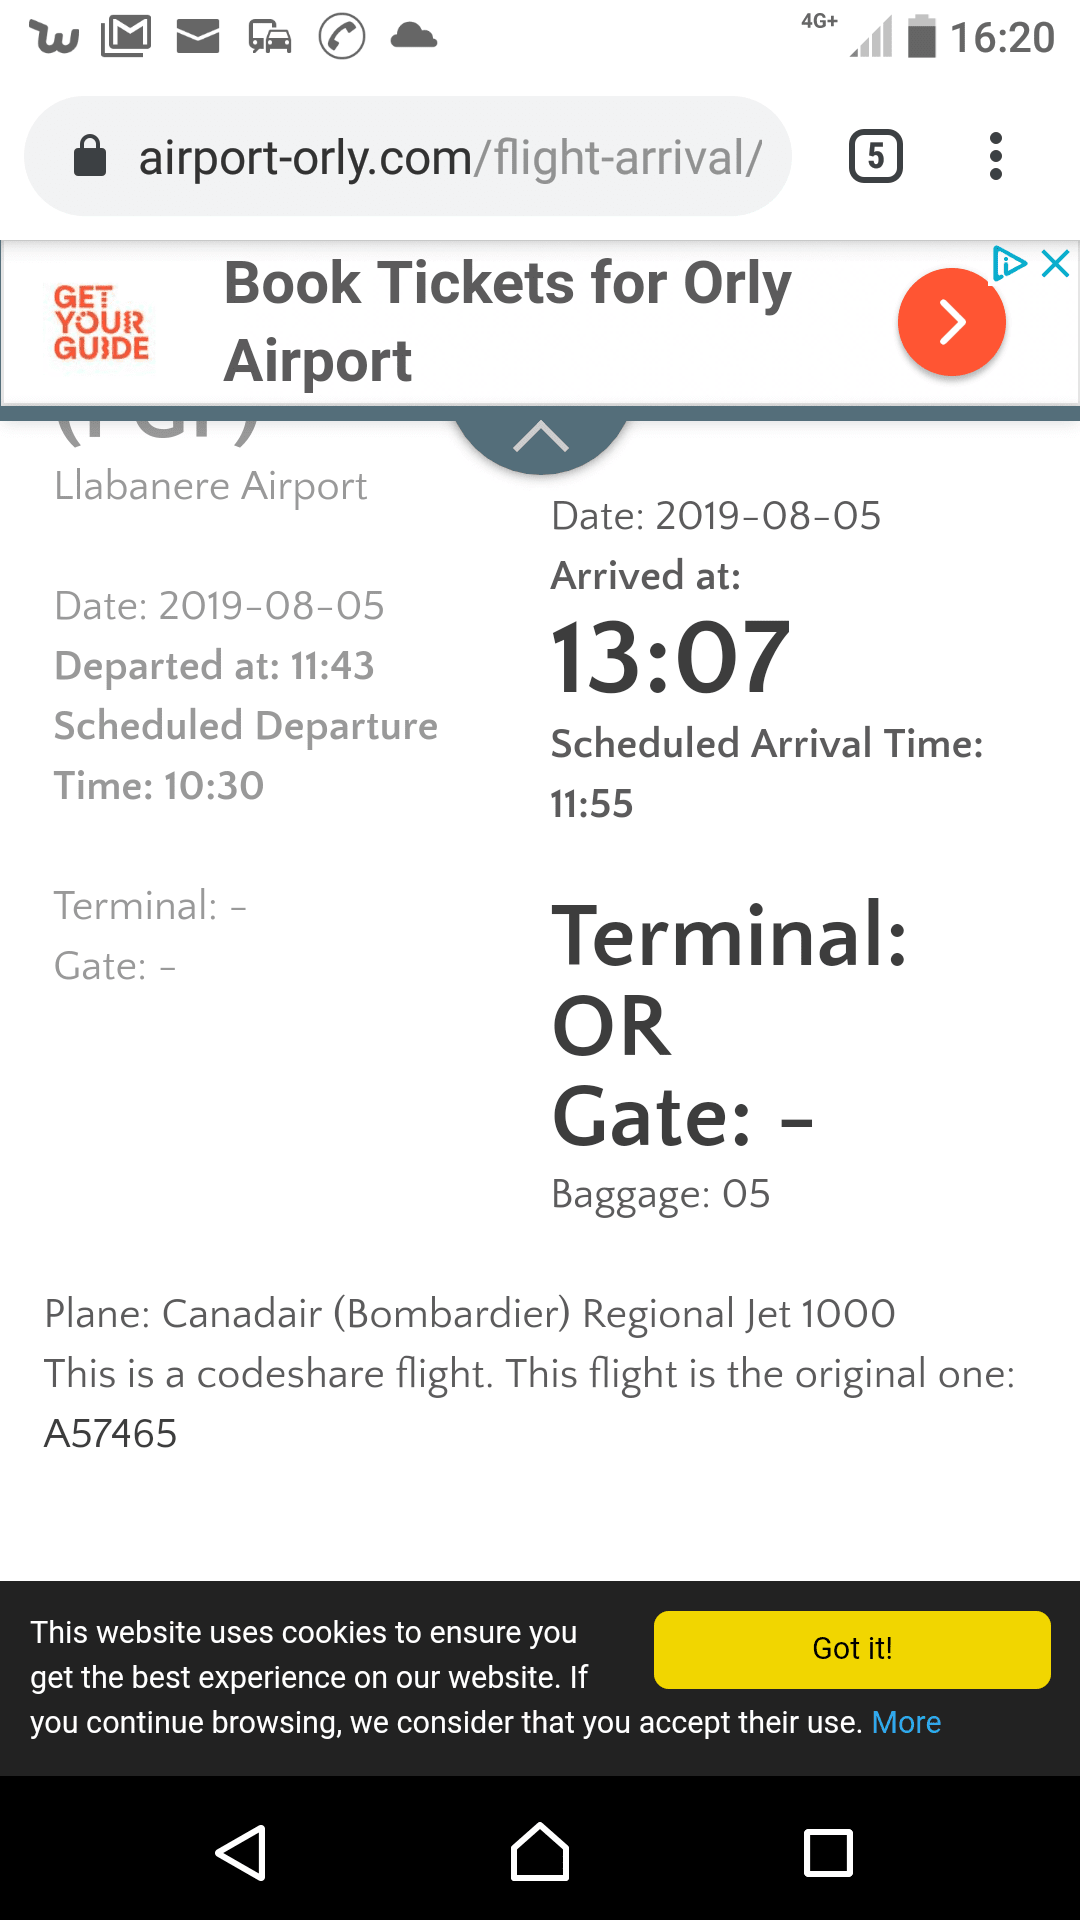Image resolution: width=1080 pixels, height=1920 pixels.
Task: Tap the airport-orly.com address bar
Action: pos(450,157)
